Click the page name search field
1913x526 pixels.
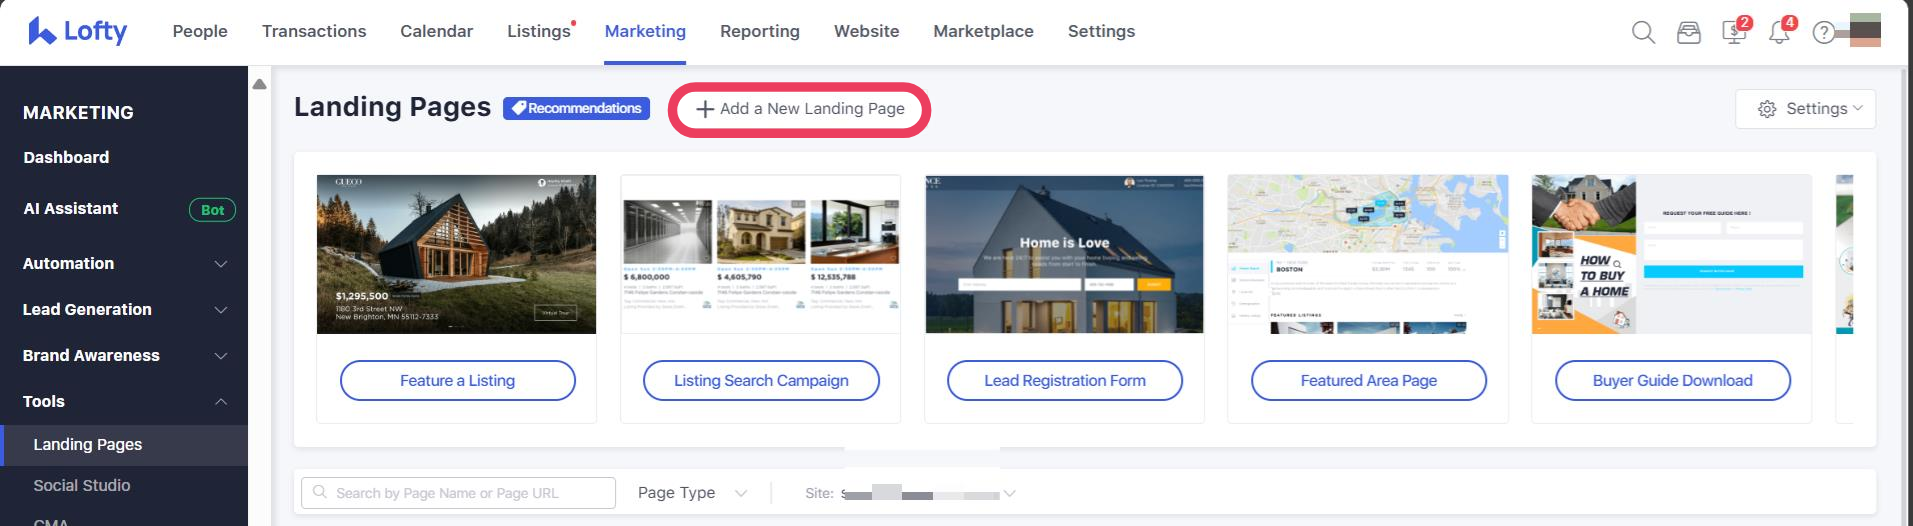point(458,493)
